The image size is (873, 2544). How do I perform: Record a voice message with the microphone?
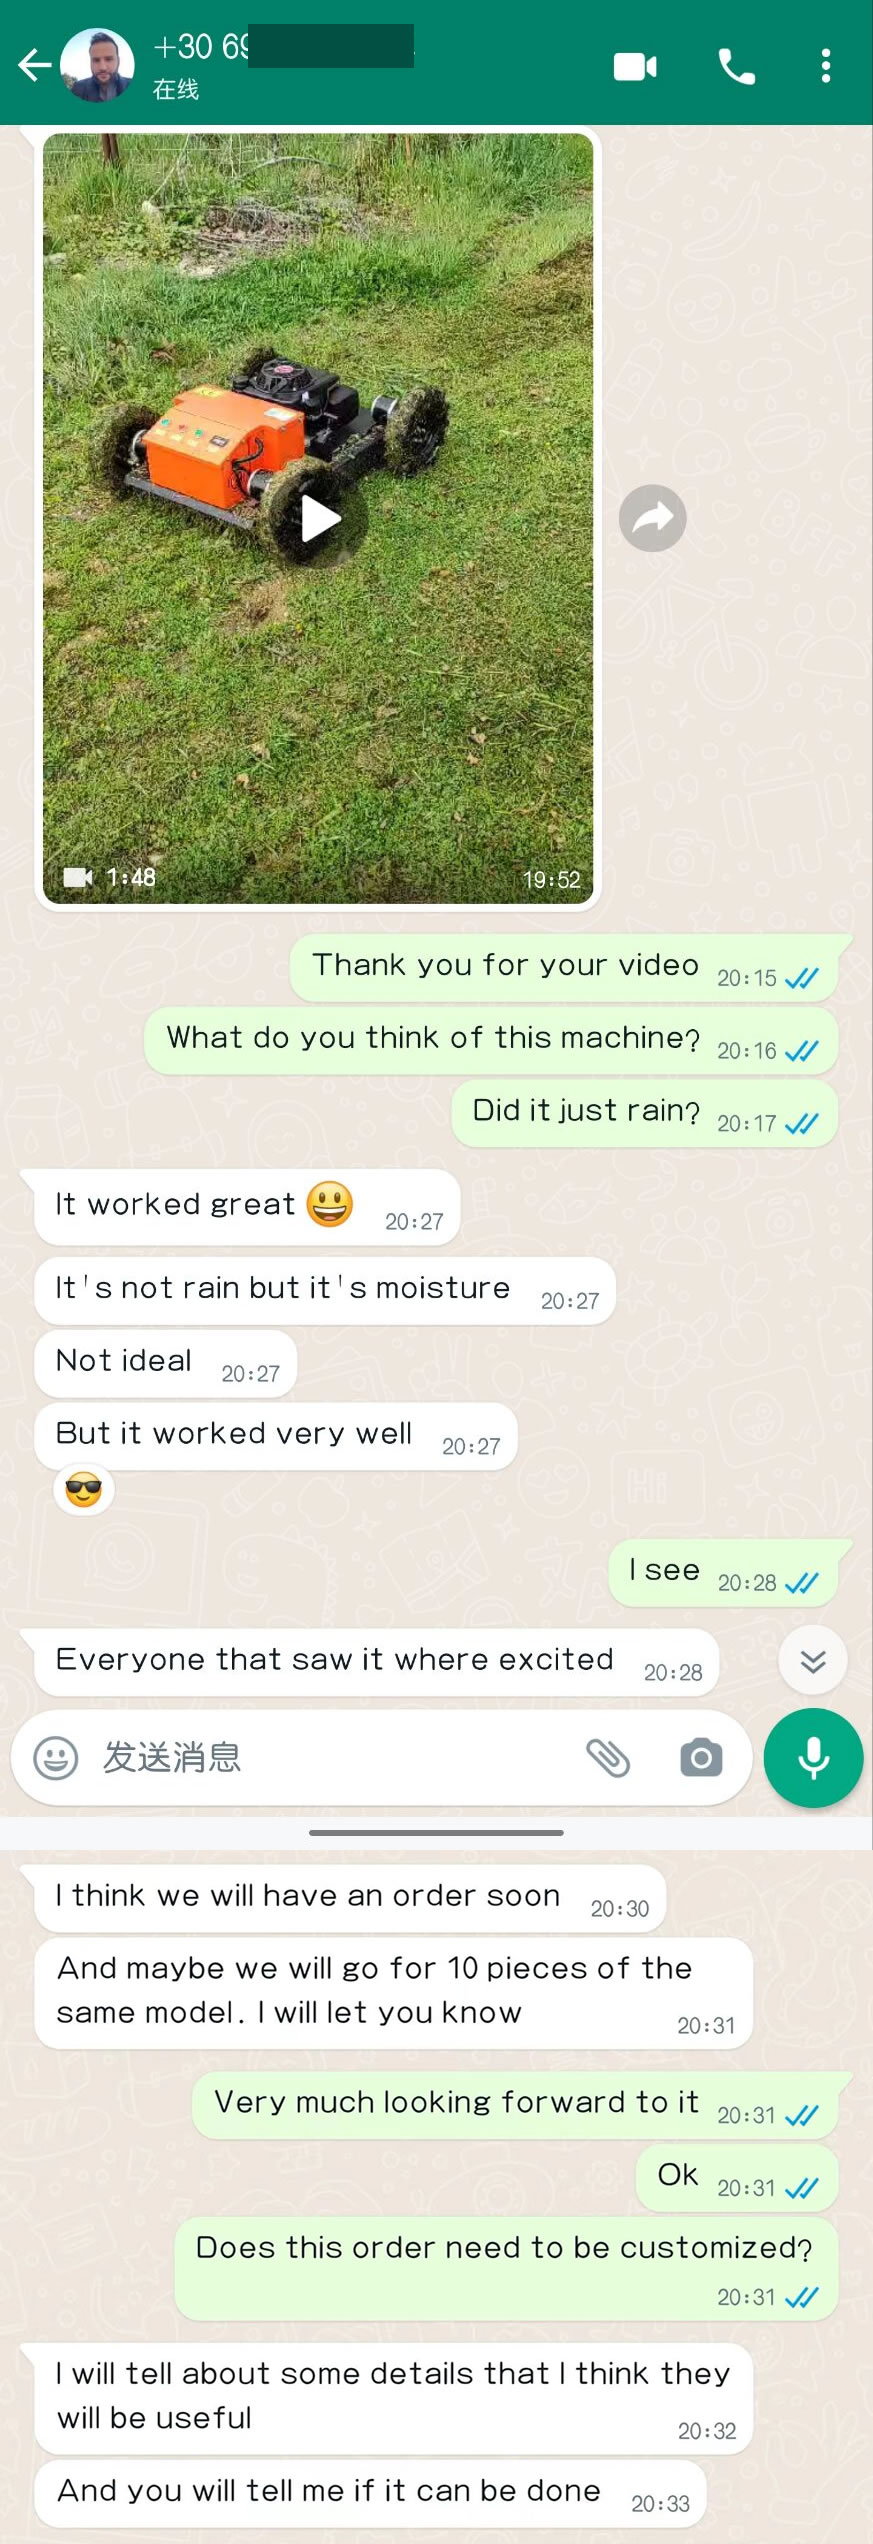[x=814, y=1758]
